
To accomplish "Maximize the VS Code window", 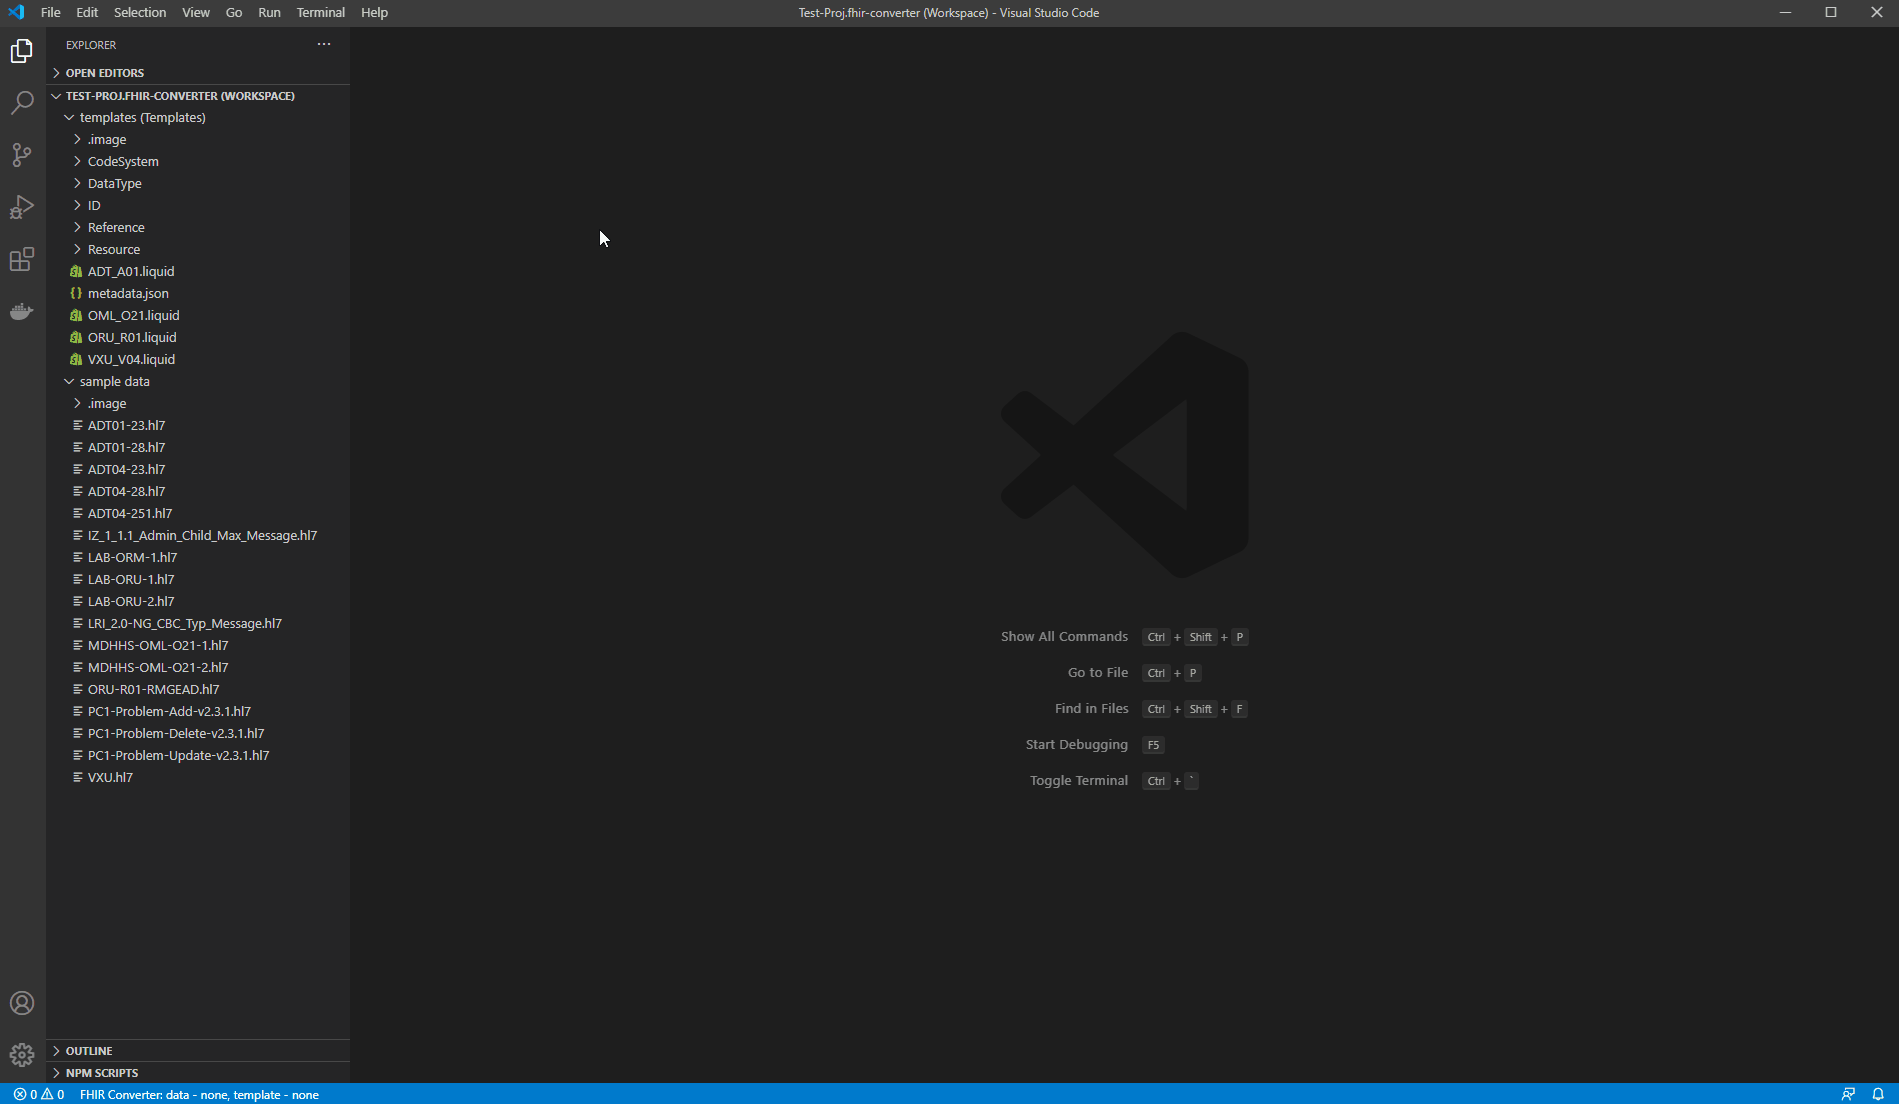I will (x=1831, y=12).
